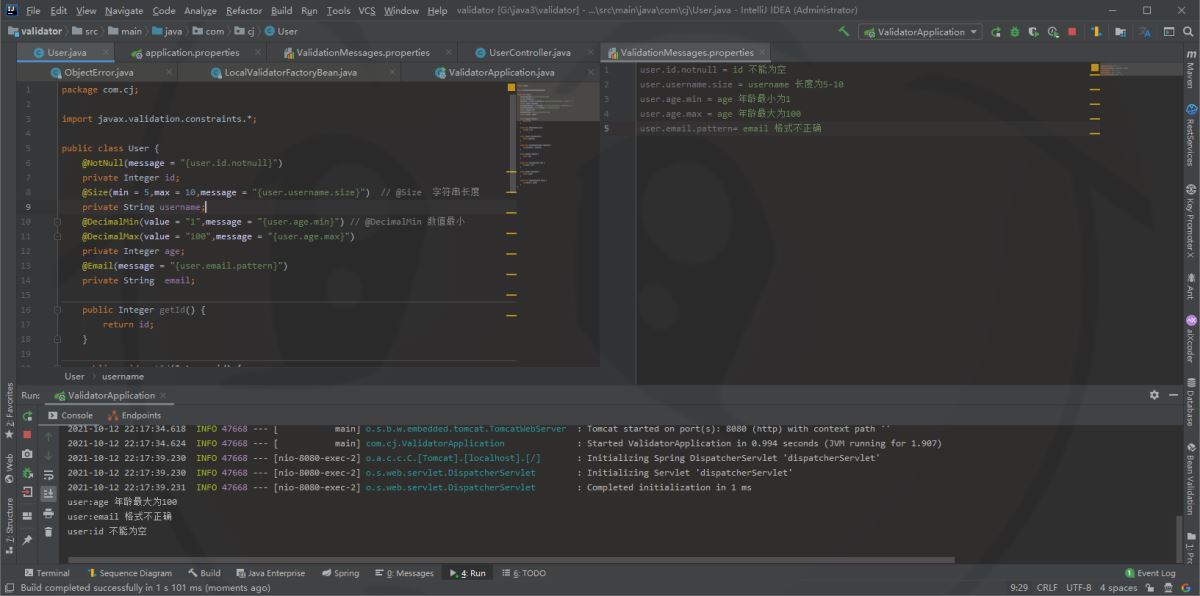Click the fold end marker at line 18
Viewport: 1200px width, 596px height.
(x=57, y=340)
